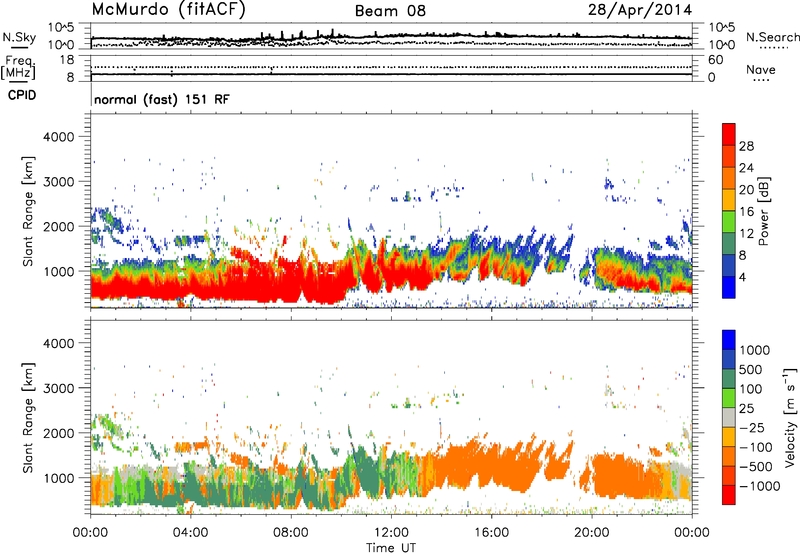Click the normal (fast) 151 RF text
The height and width of the screenshot is (554, 800).
pyautogui.click(x=162, y=99)
